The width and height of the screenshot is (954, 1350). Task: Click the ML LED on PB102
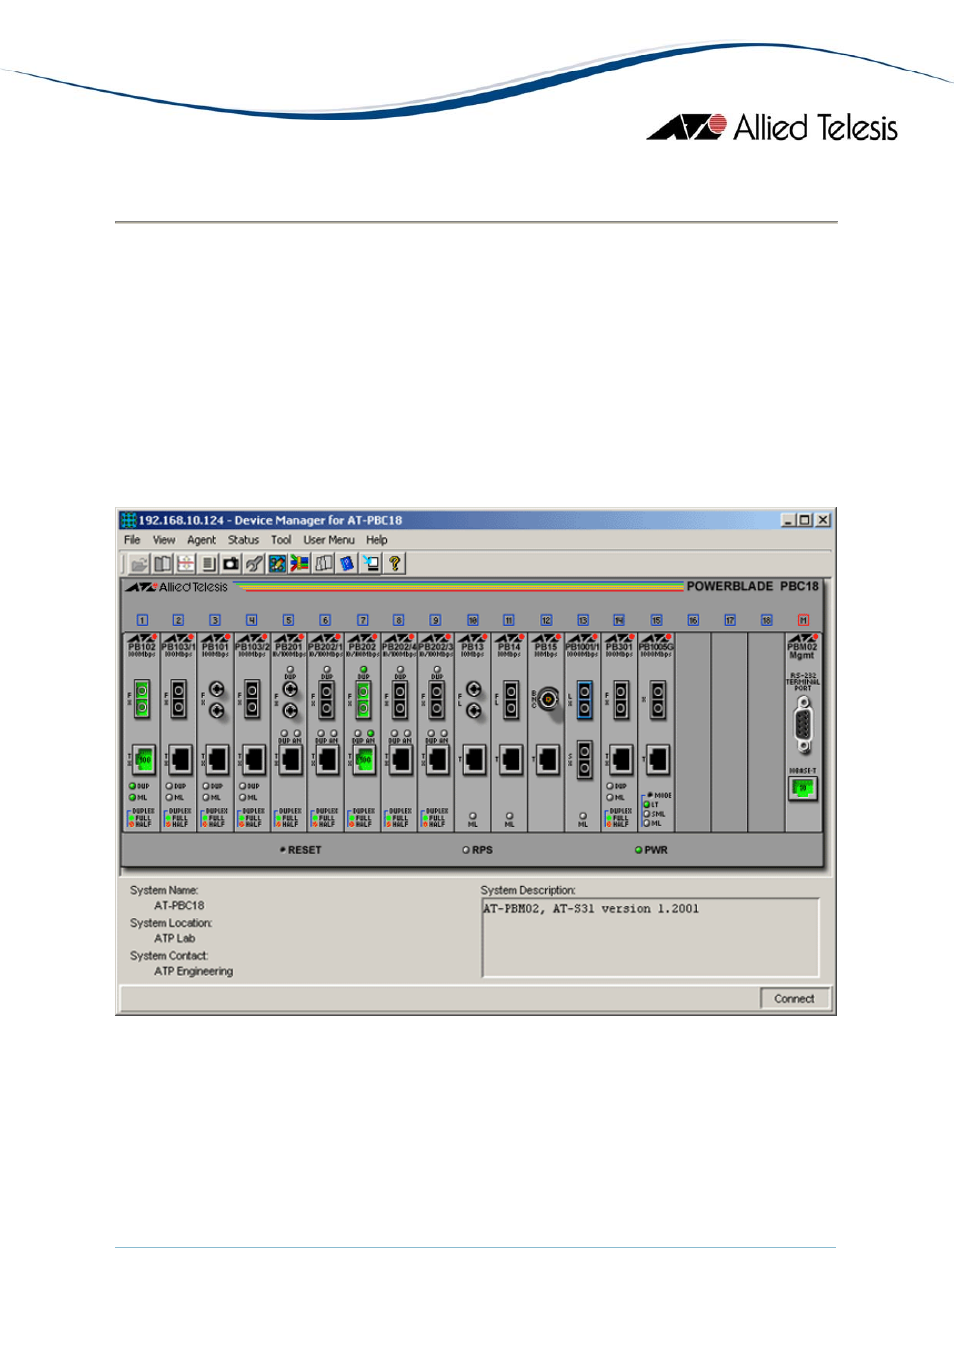[x=132, y=797]
